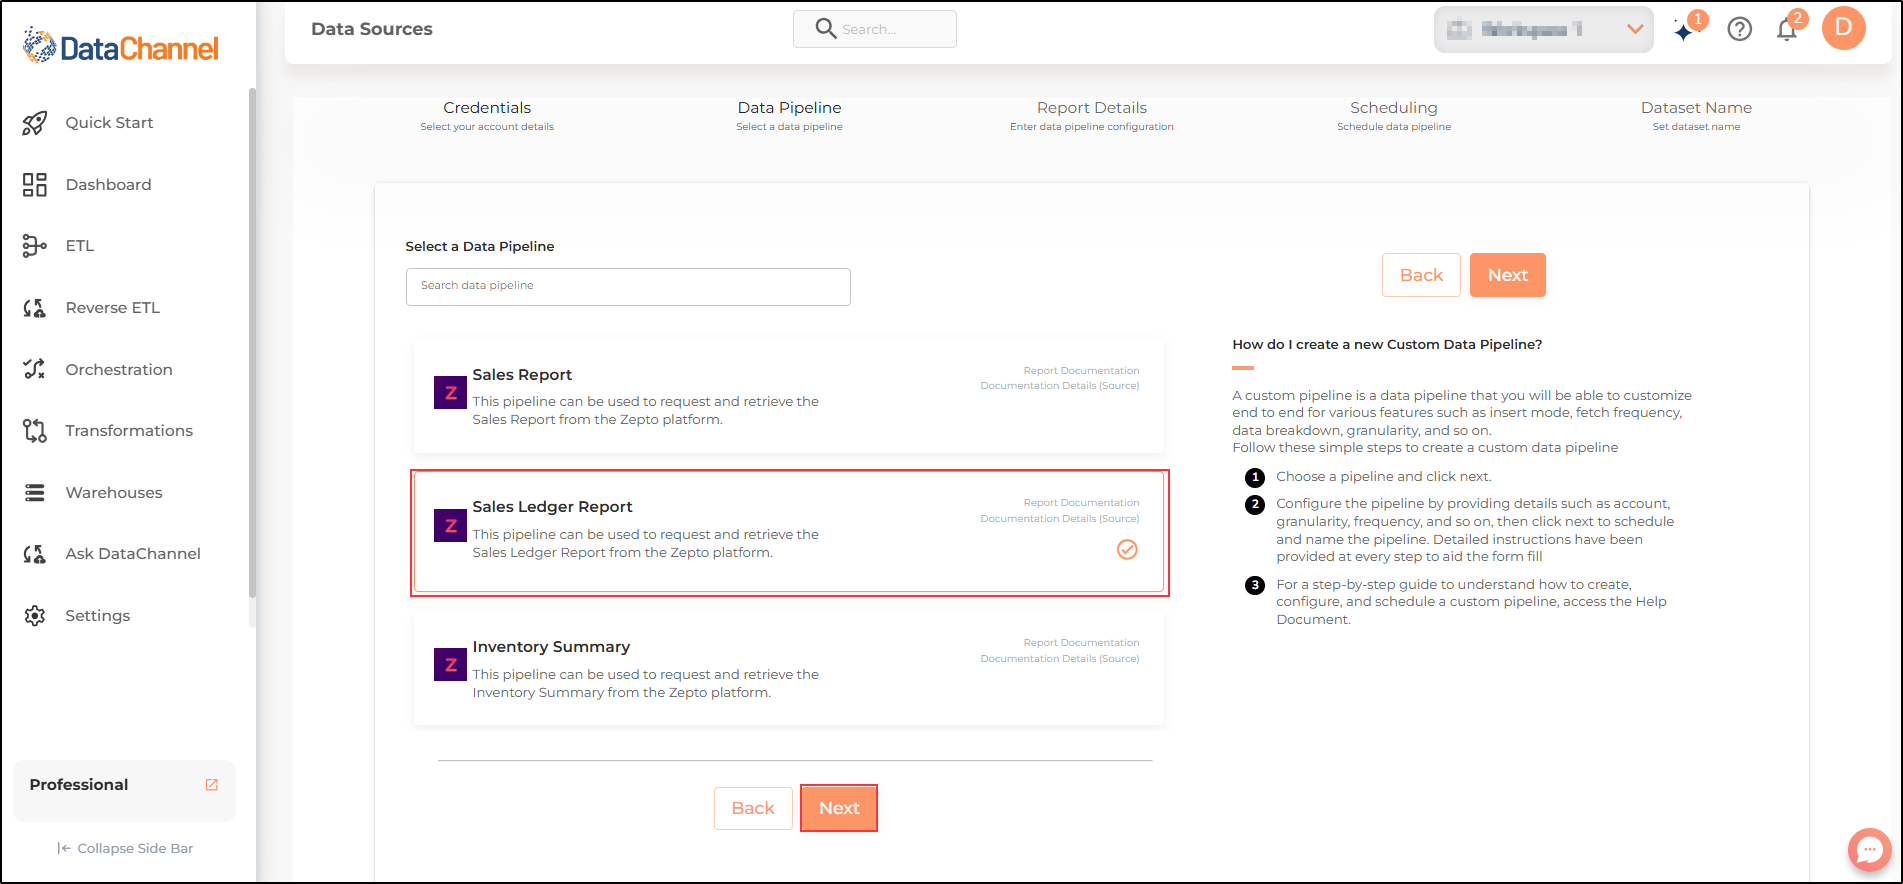This screenshot has height=884, width=1903.
Task: Open Settings menu item
Action: (x=98, y=616)
